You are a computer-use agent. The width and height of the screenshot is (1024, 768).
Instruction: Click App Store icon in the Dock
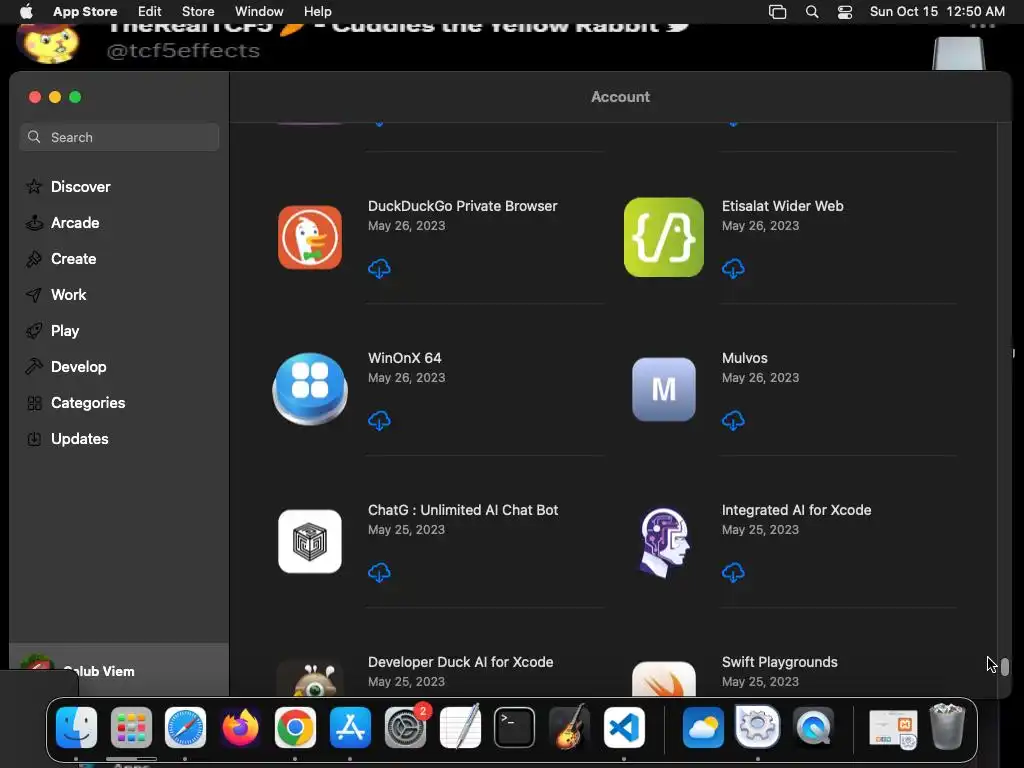pos(350,727)
